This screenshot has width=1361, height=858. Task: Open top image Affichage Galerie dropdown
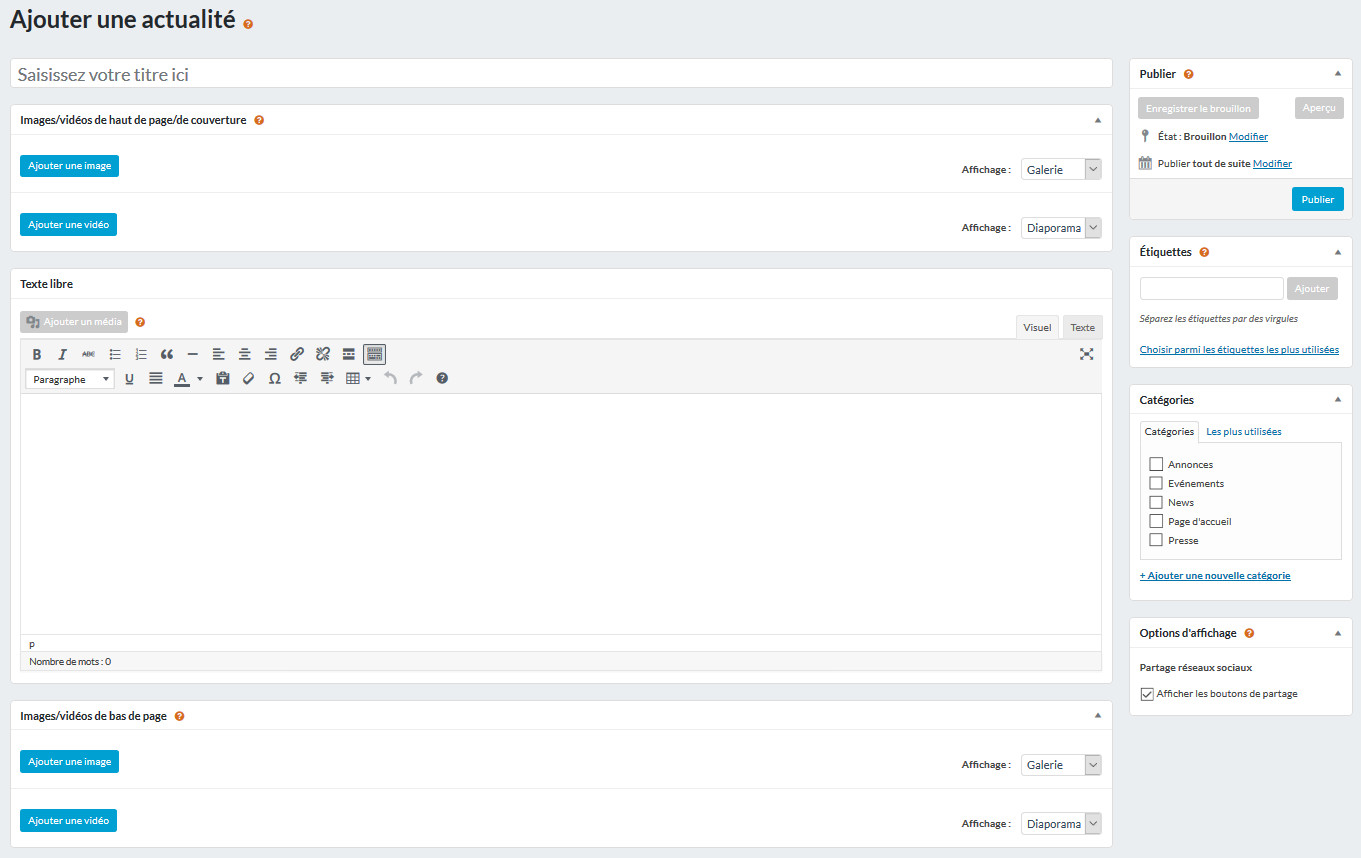point(1061,170)
